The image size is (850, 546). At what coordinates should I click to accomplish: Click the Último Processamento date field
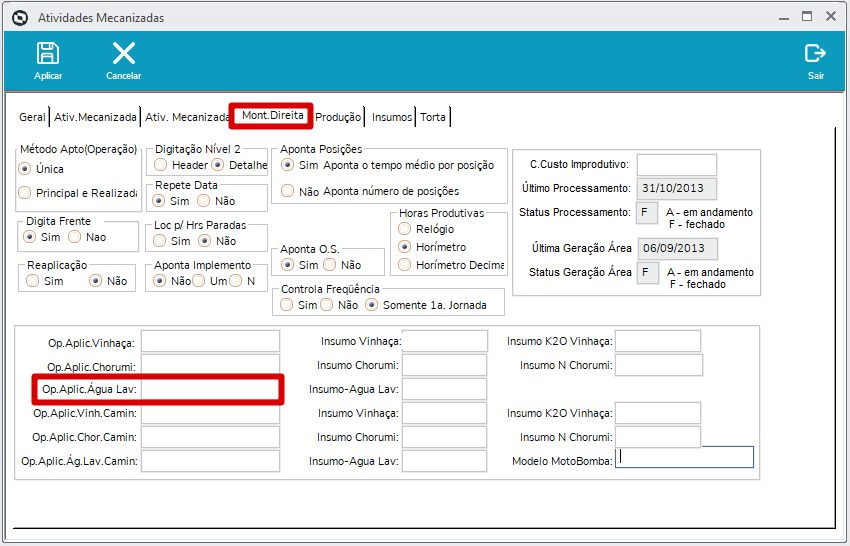click(677, 189)
